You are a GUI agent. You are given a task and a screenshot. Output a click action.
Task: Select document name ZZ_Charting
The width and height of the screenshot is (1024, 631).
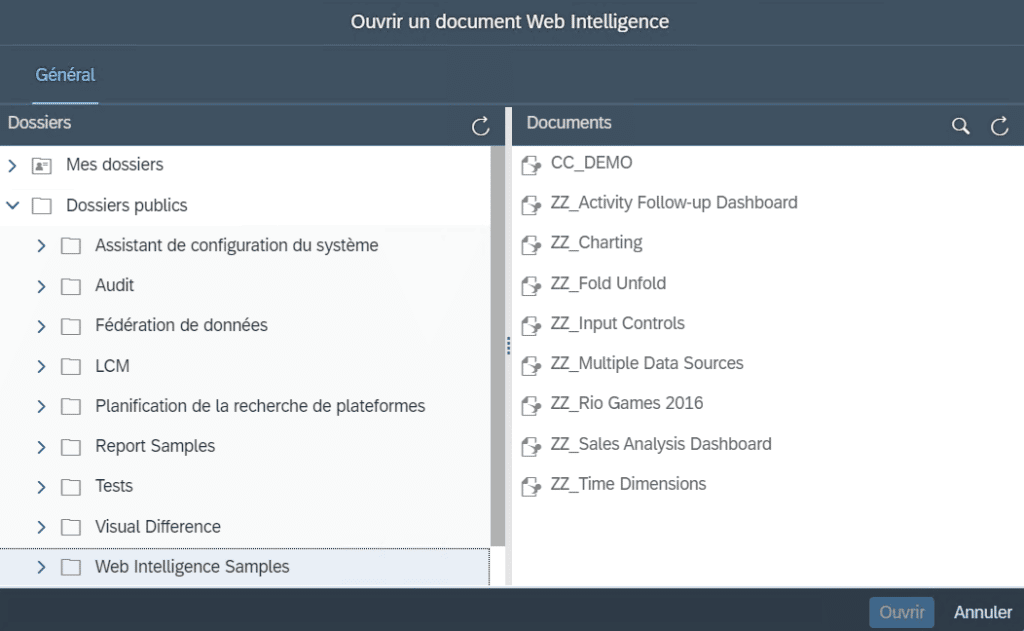click(596, 243)
